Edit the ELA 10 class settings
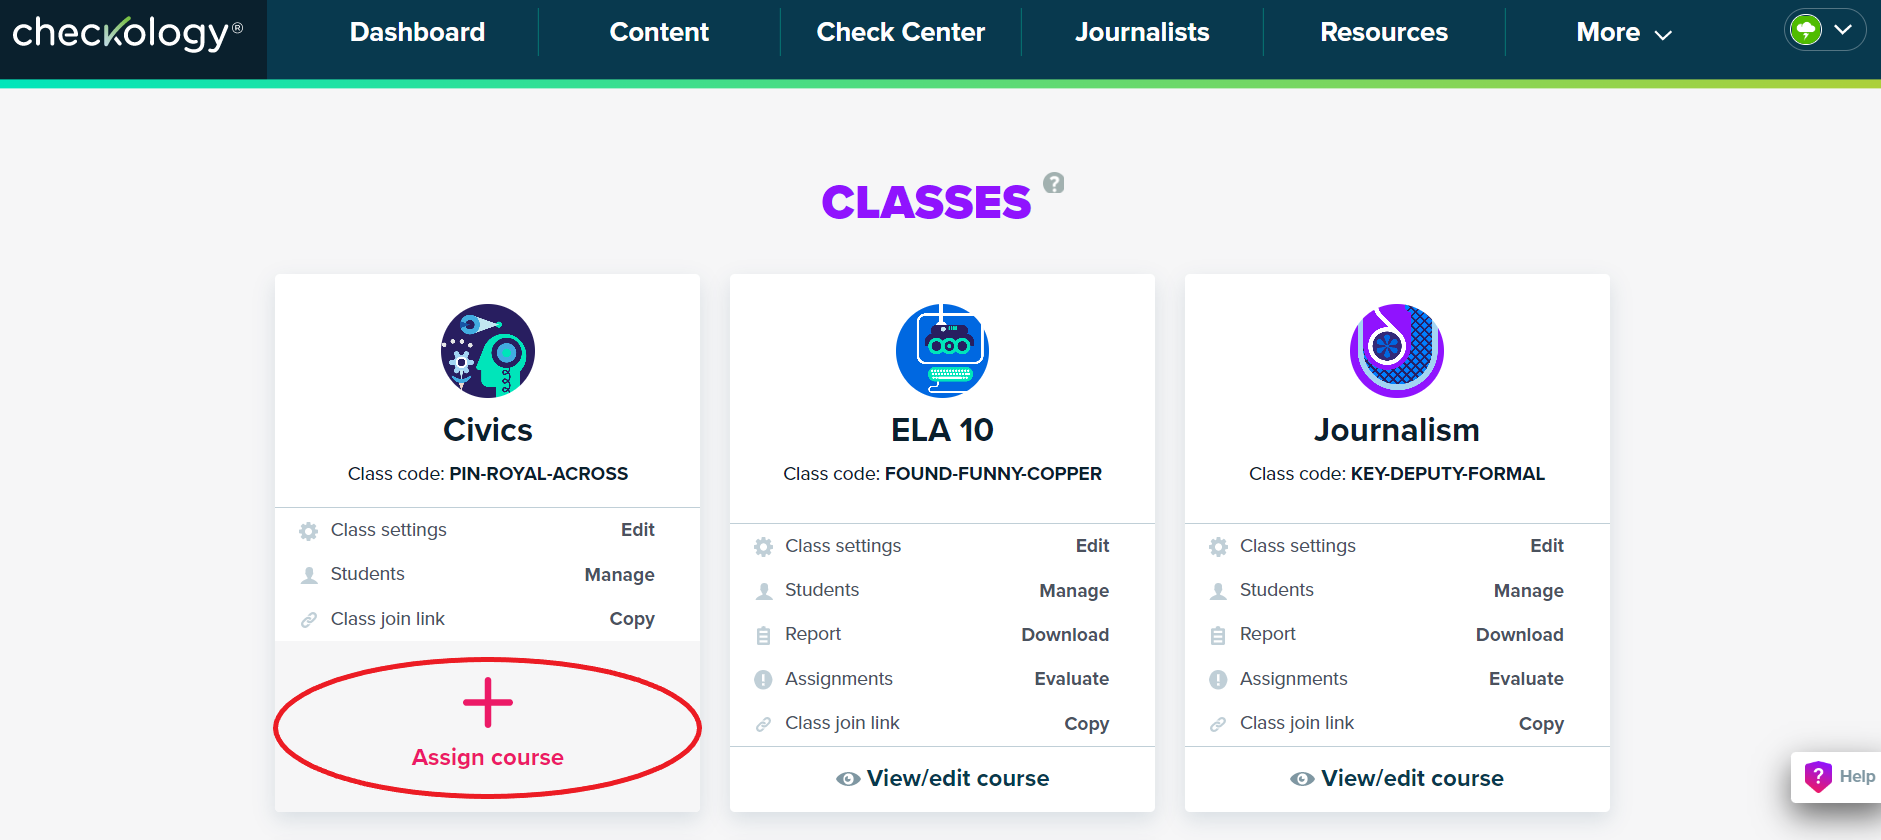Image resolution: width=1881 pixels, height=840 pixels. pyautogui.click(x=1093, y=546)
